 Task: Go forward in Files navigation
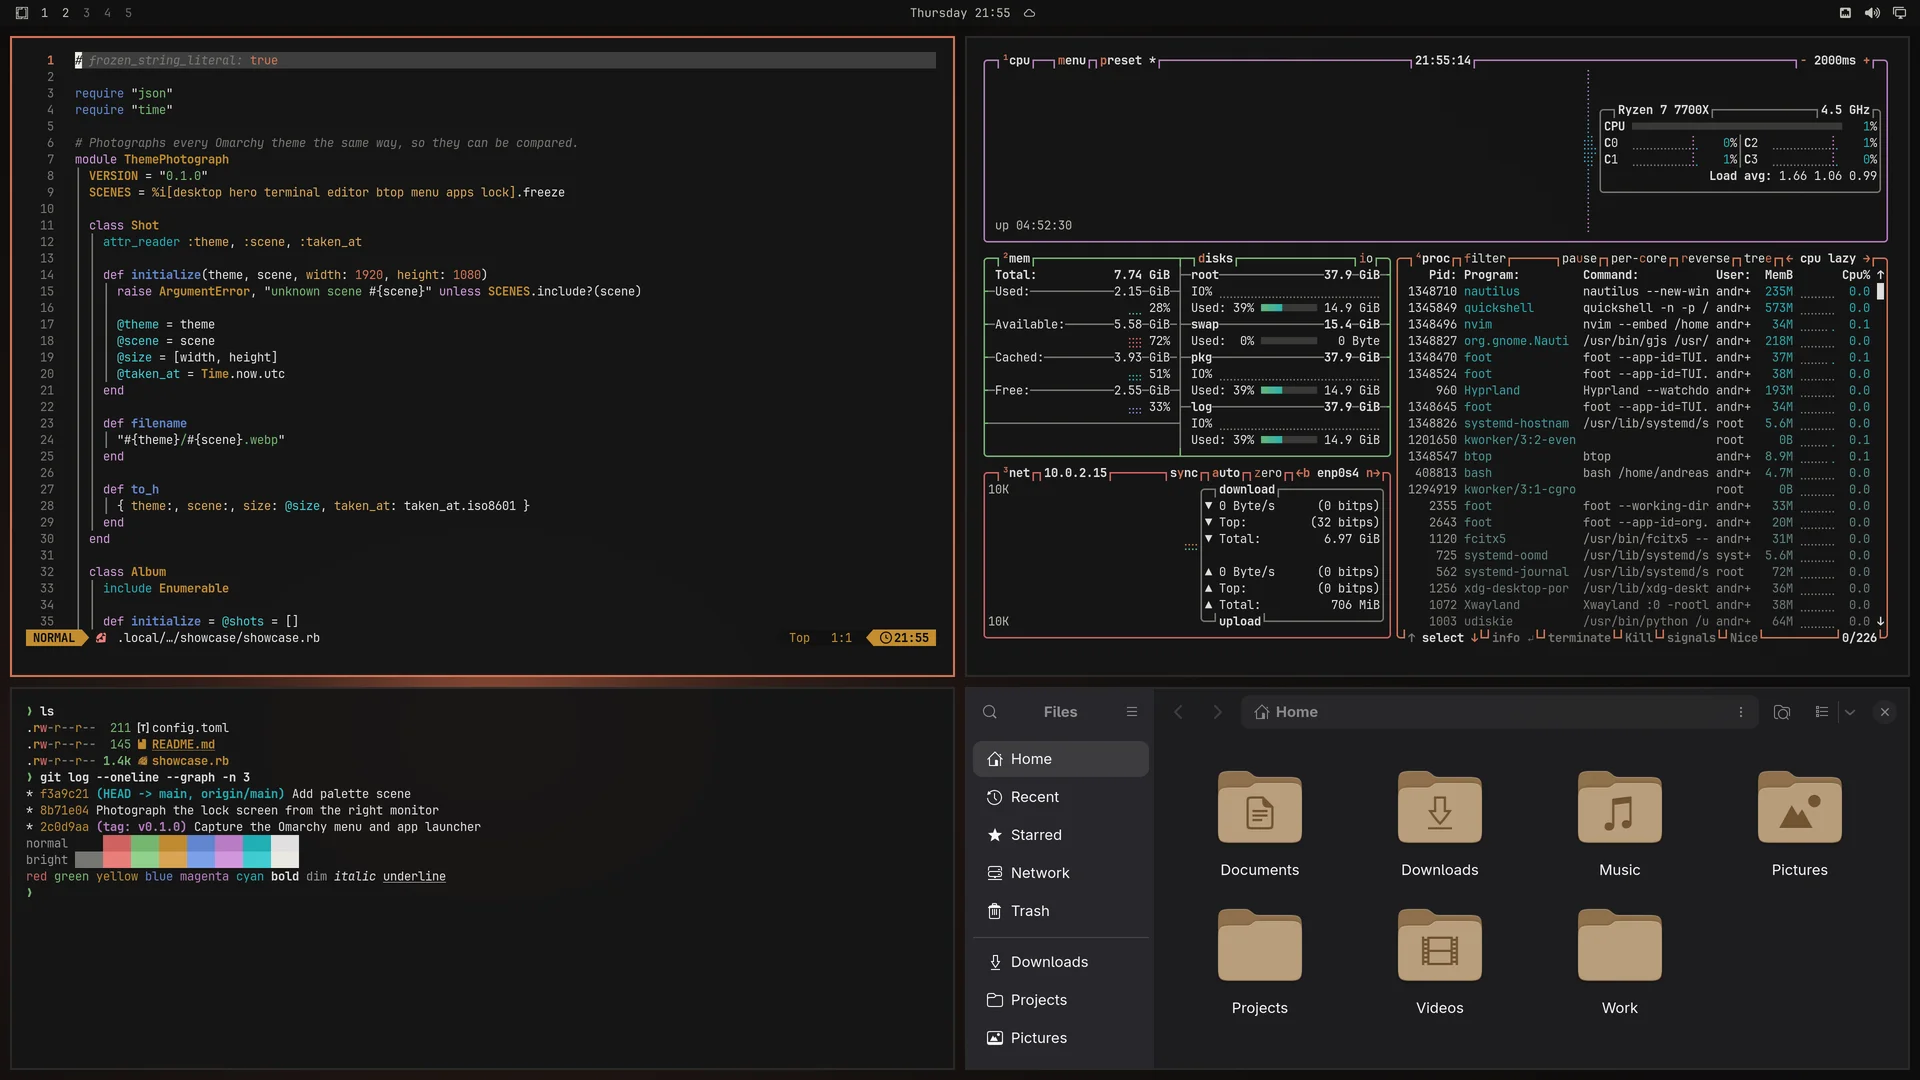pyautogui.click(x=1217, y=712)
